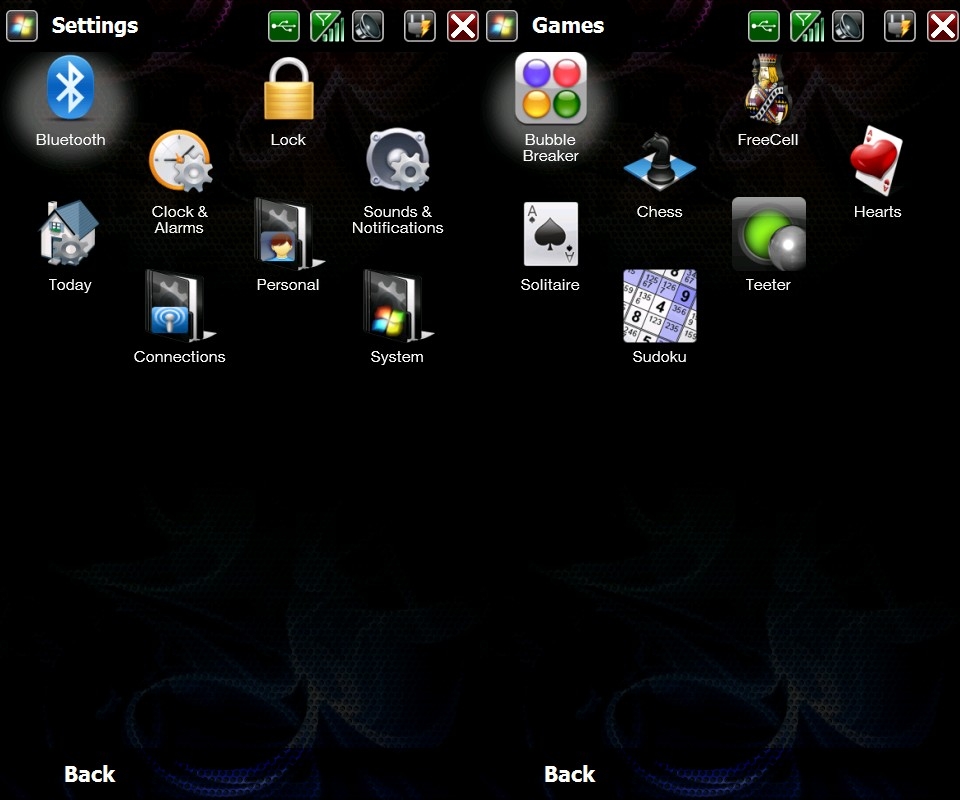The height and width of the screenshot is (800, 960).
Task: Click signal strength icon in Settings screen
Action: pos(327,26)
